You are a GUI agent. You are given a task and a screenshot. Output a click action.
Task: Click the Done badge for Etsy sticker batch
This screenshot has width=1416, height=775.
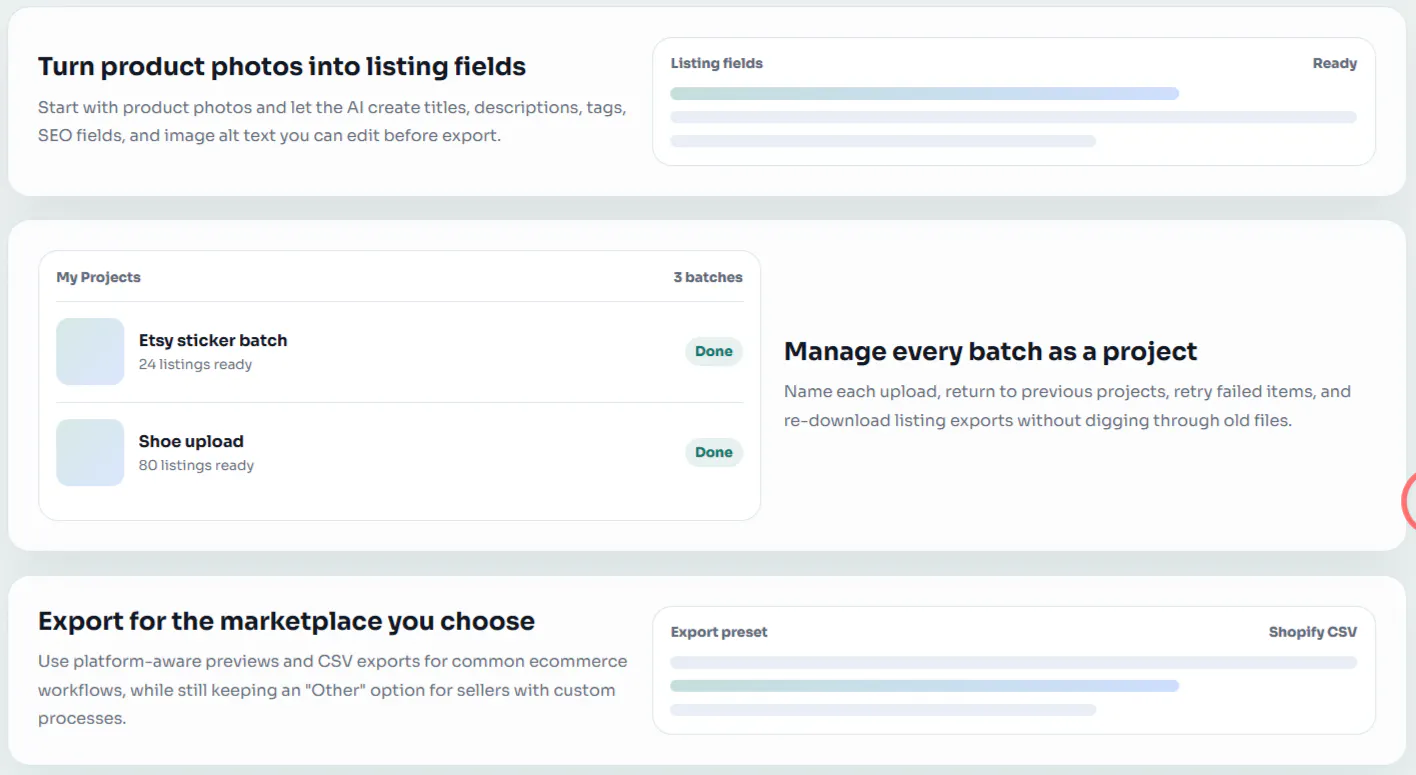pyautogui.click(x=714, y=352)
